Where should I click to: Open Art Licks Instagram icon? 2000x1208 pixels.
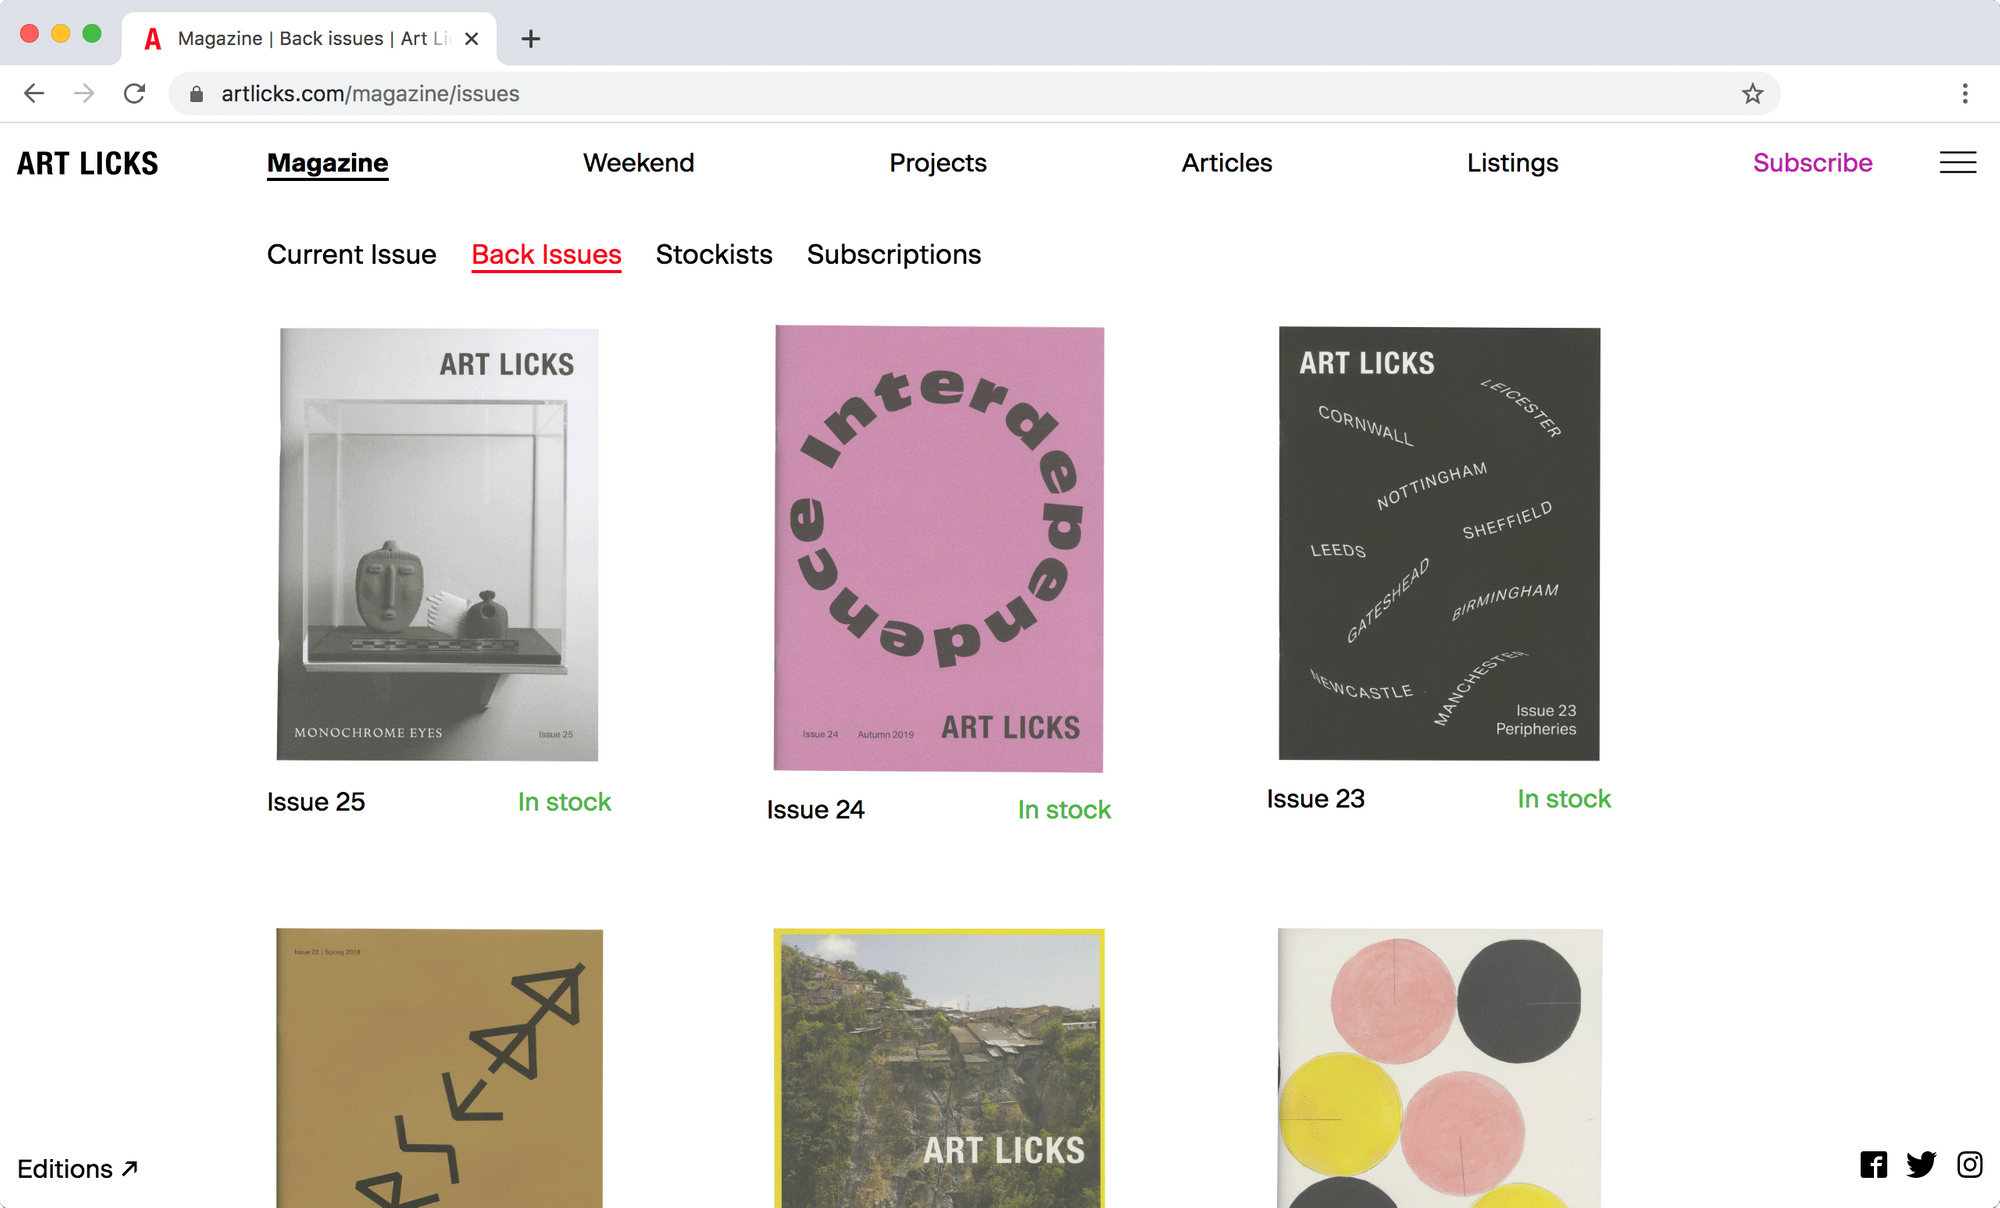[1970, 1165]
